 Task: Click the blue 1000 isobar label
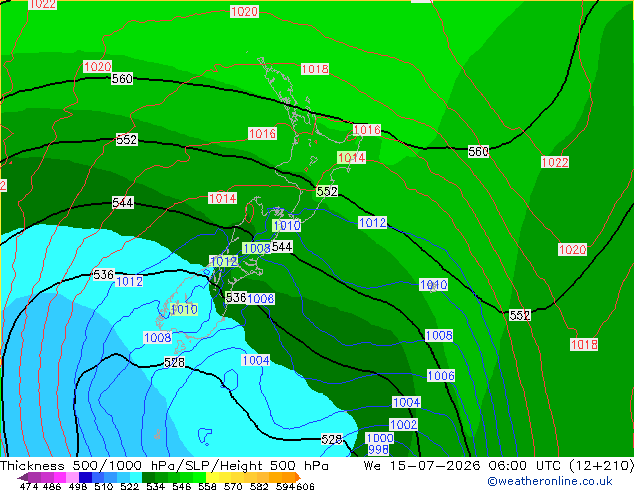pos(380,438)
